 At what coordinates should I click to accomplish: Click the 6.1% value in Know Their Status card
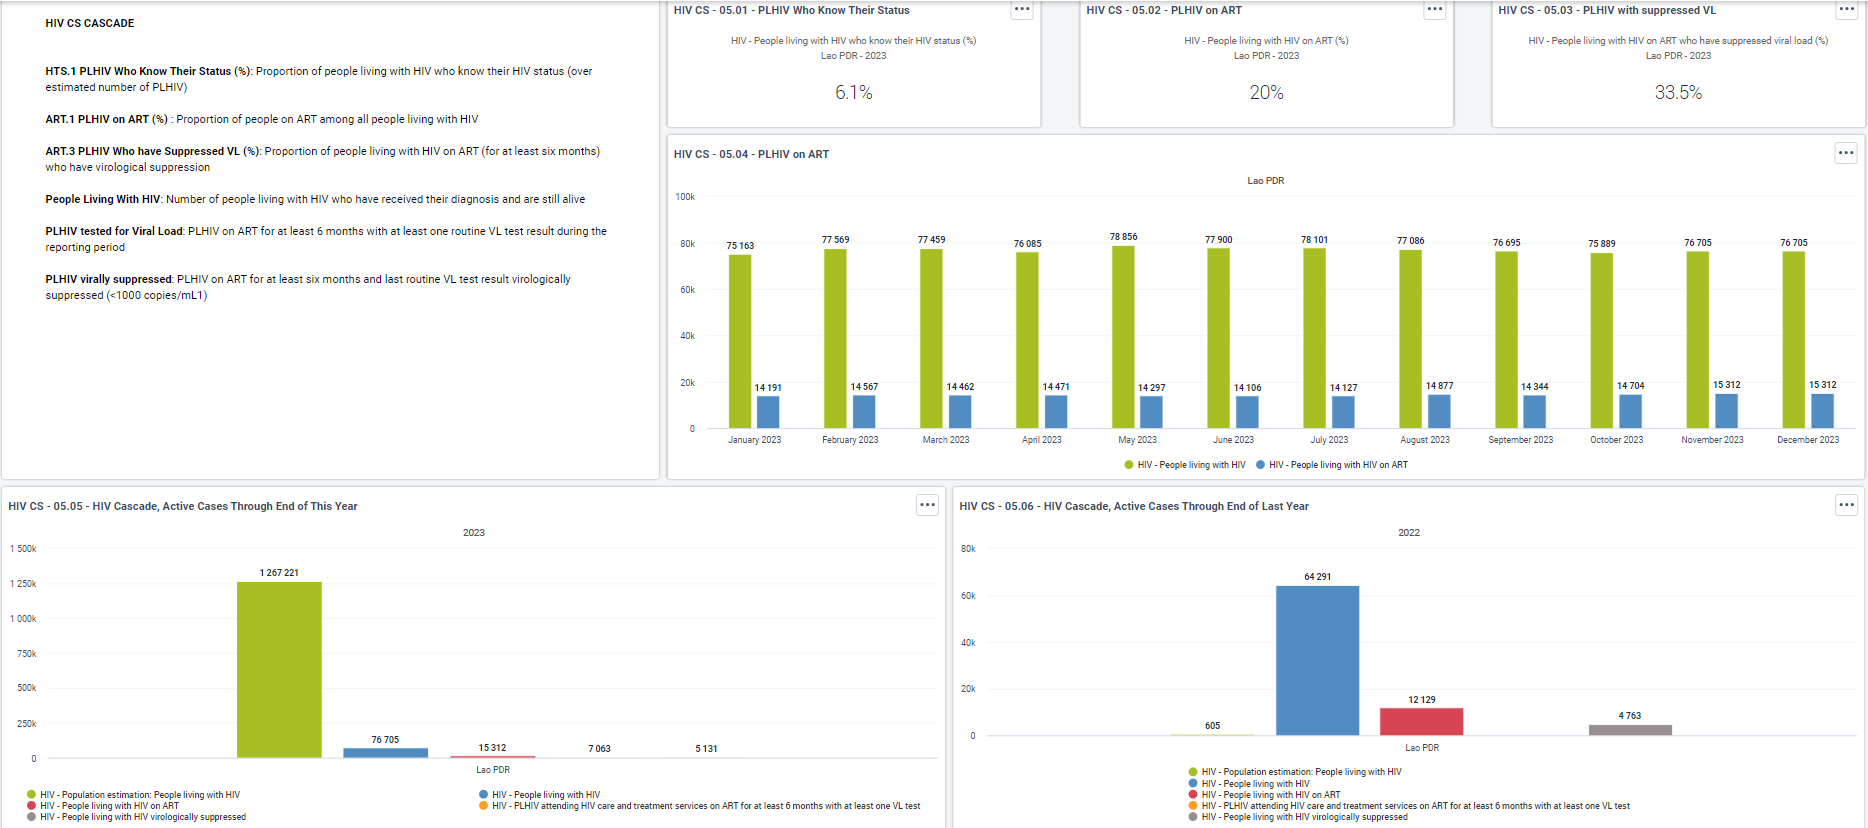click(x=854, y=93)
